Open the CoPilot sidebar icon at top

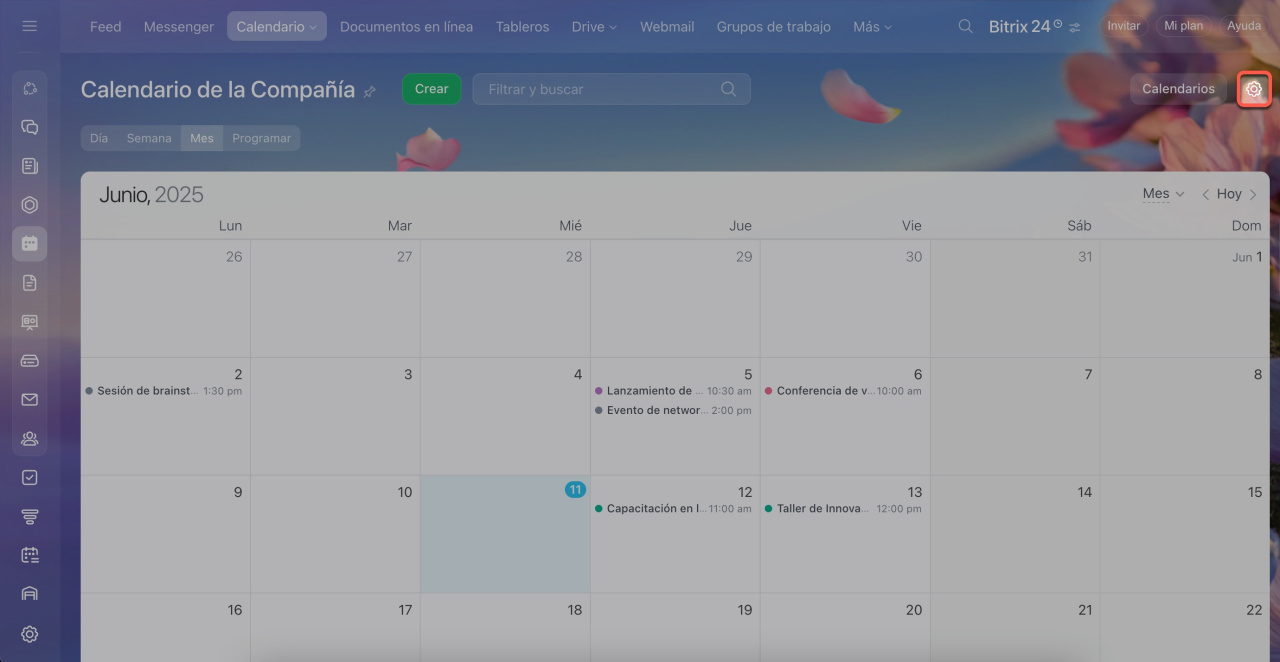[29, 88]
